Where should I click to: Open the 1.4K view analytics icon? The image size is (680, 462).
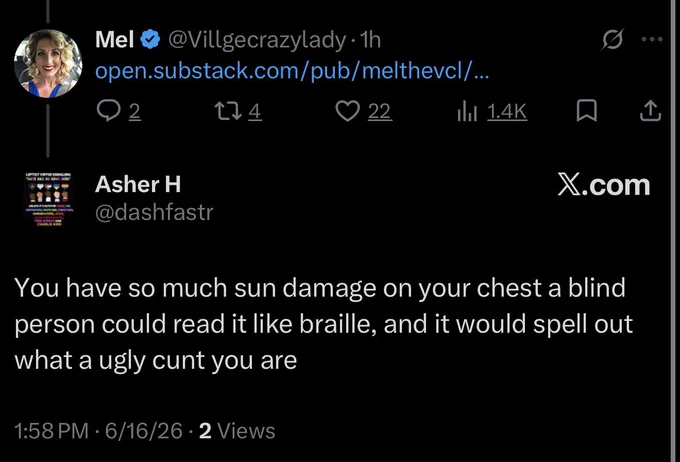pyautogui.click(x=468, y=111)
